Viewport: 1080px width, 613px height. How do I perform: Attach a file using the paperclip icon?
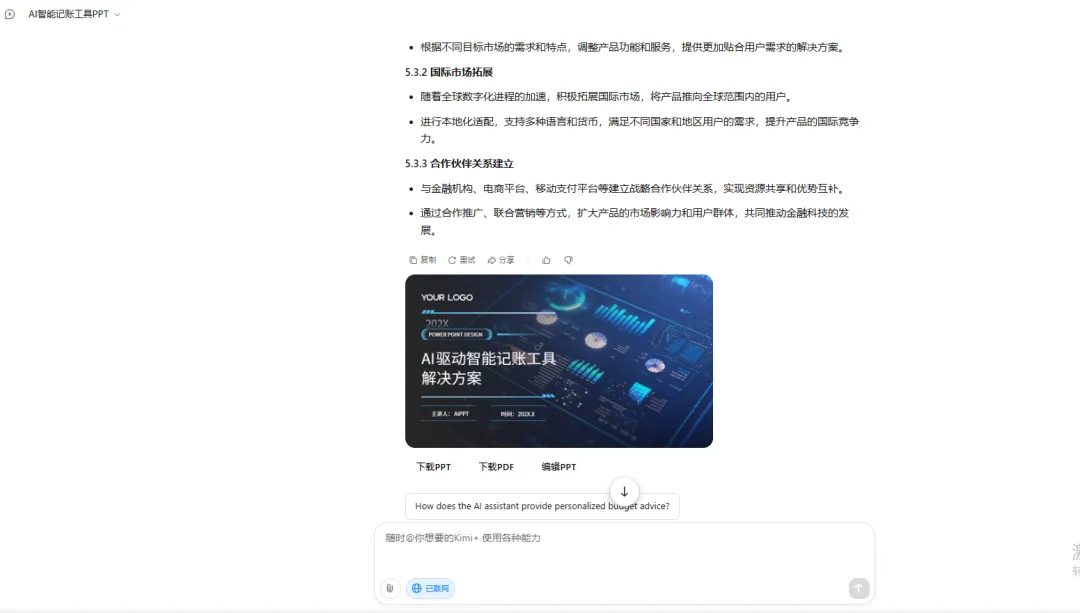(390, 588)
